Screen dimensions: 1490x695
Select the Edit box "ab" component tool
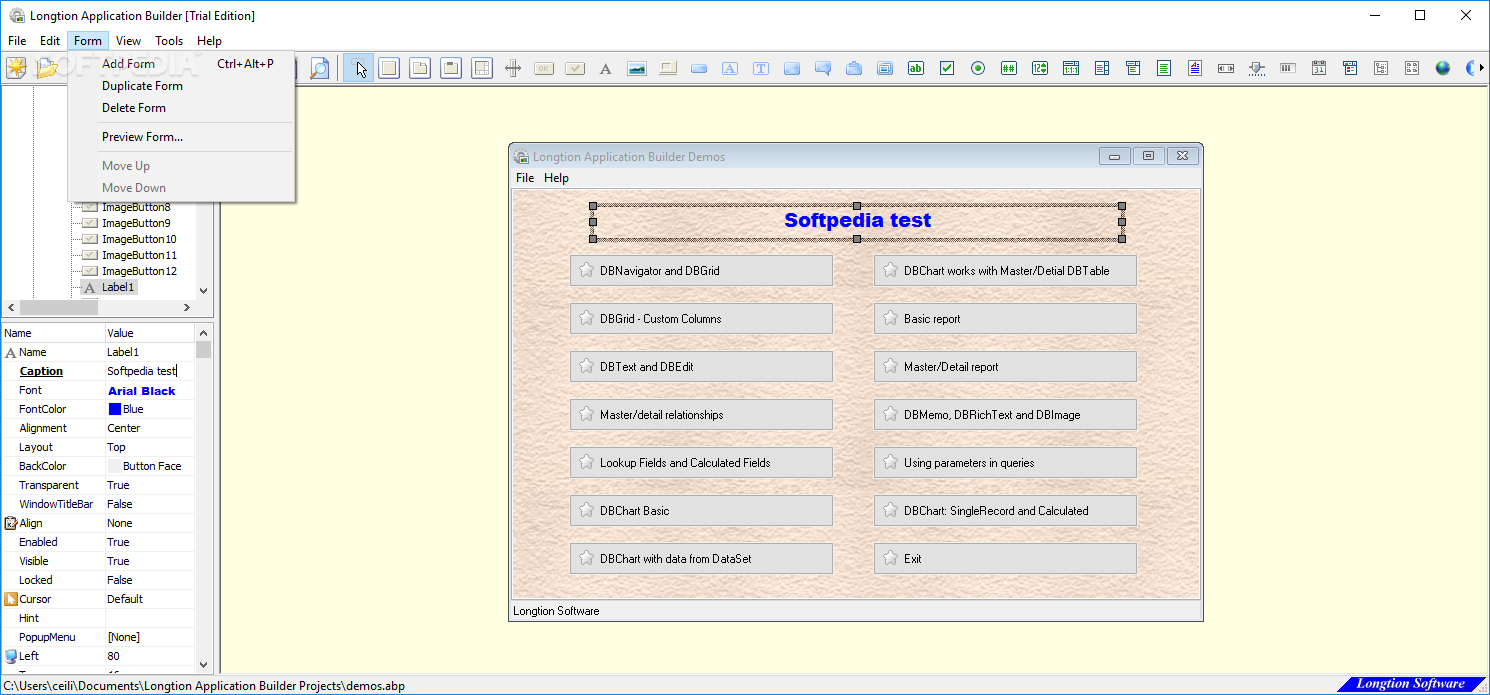pos(916,68)
